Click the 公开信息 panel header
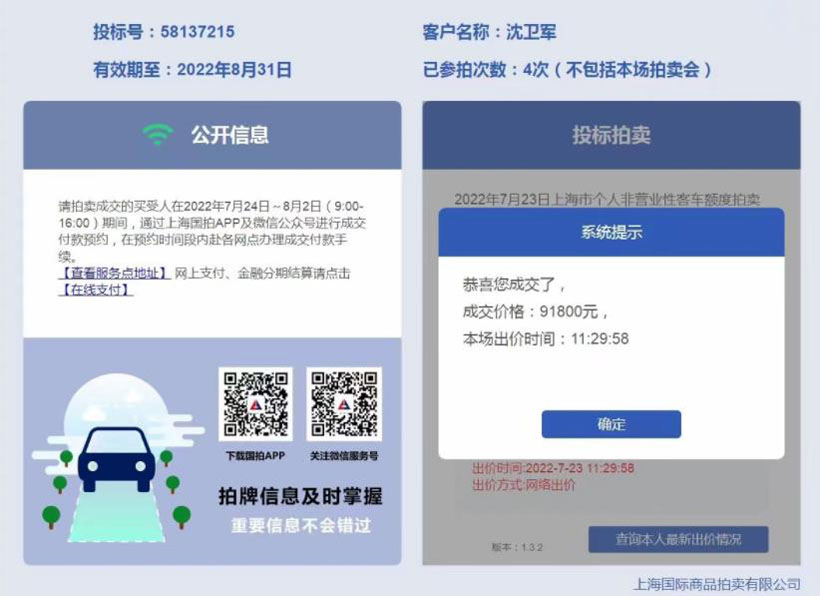 coord(212,135)
